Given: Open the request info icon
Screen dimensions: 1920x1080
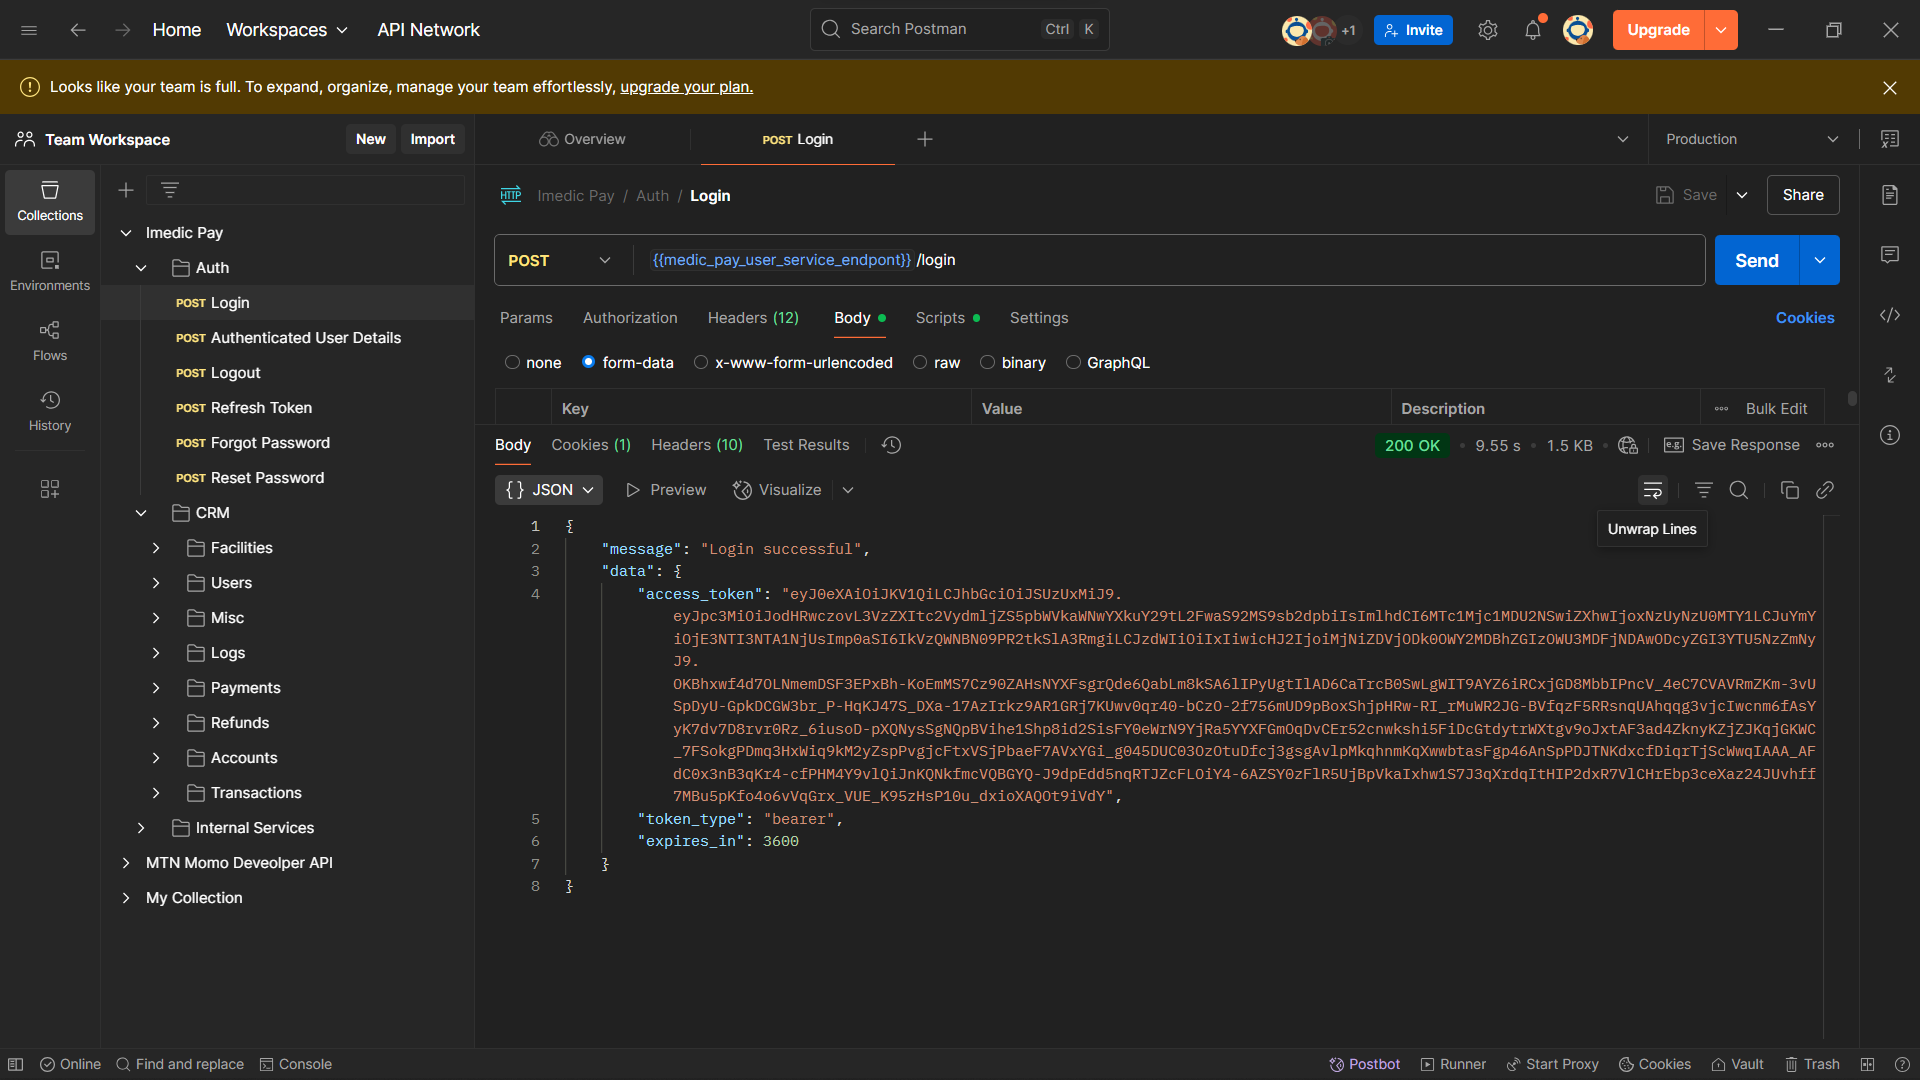Looking at the screenshot, I should coord(1890,435).
